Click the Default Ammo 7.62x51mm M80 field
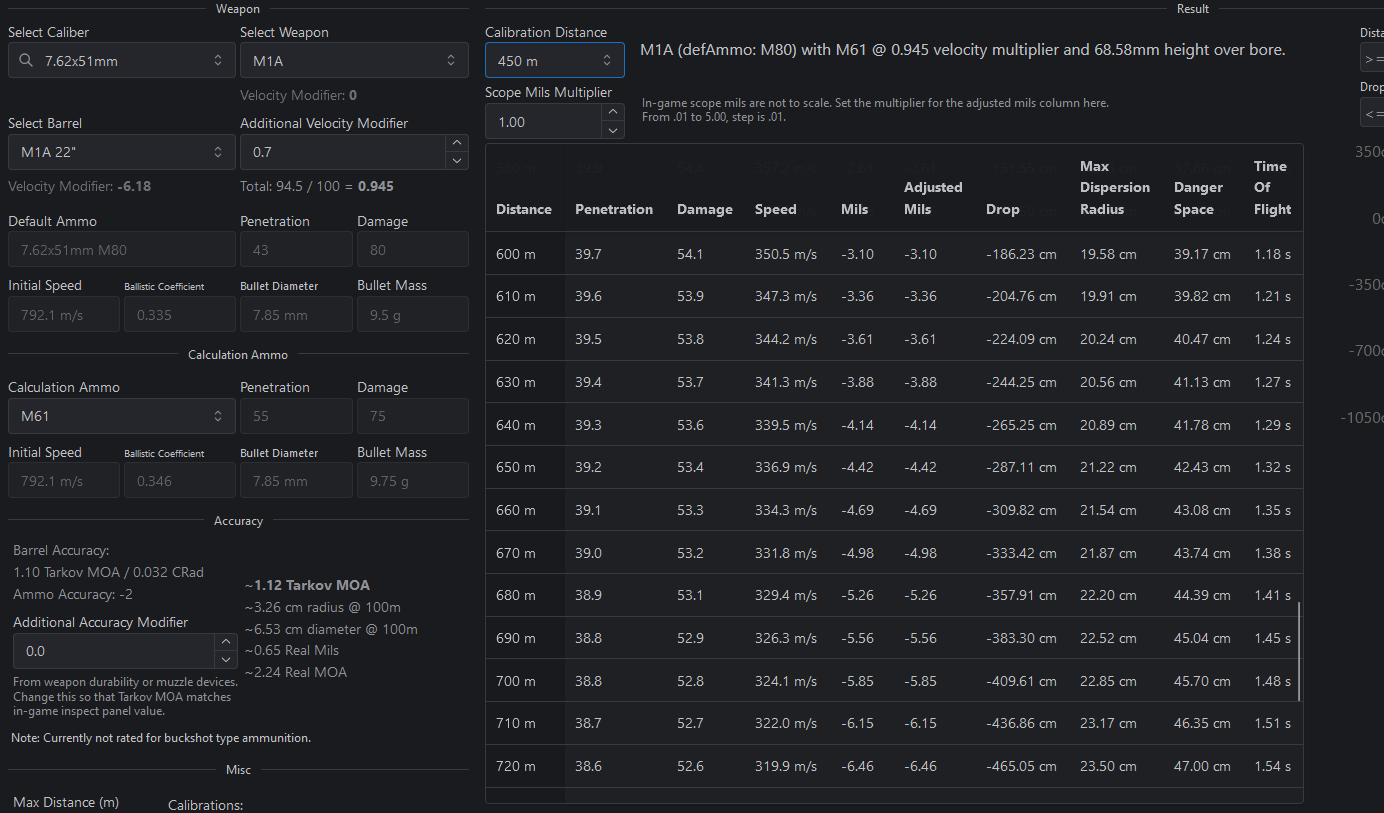Viewport: 1384px width, 813px height. [x=122, y=249]
